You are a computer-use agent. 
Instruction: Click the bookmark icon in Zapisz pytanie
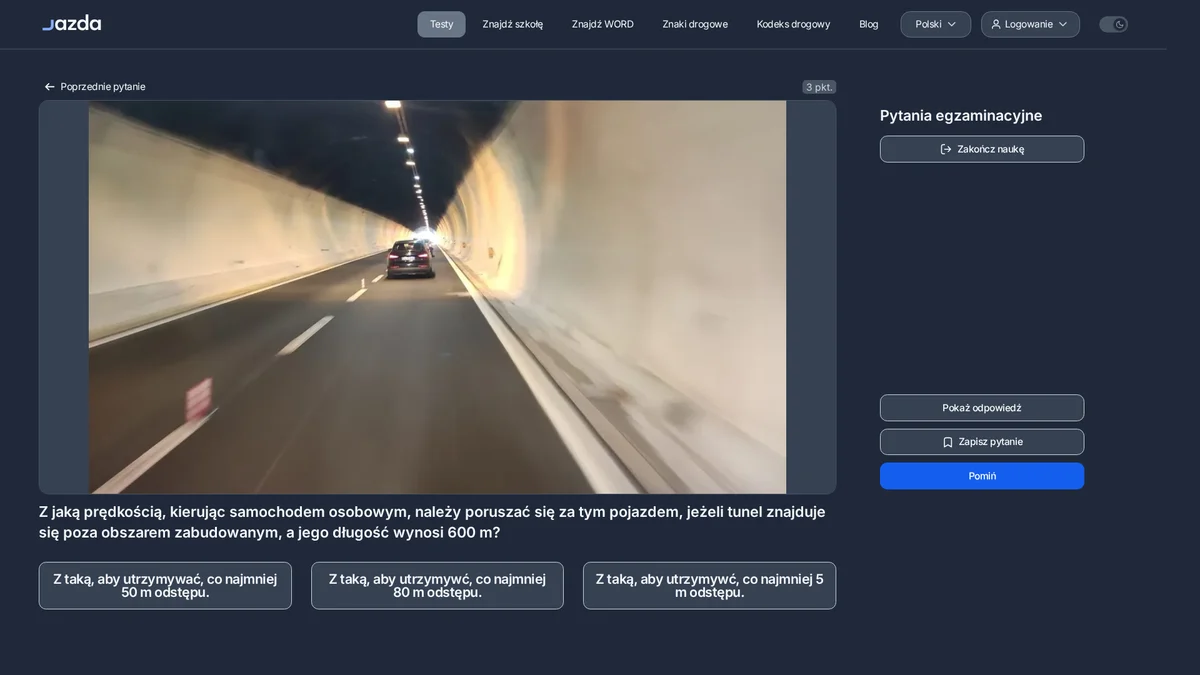[x=948, y=442]
